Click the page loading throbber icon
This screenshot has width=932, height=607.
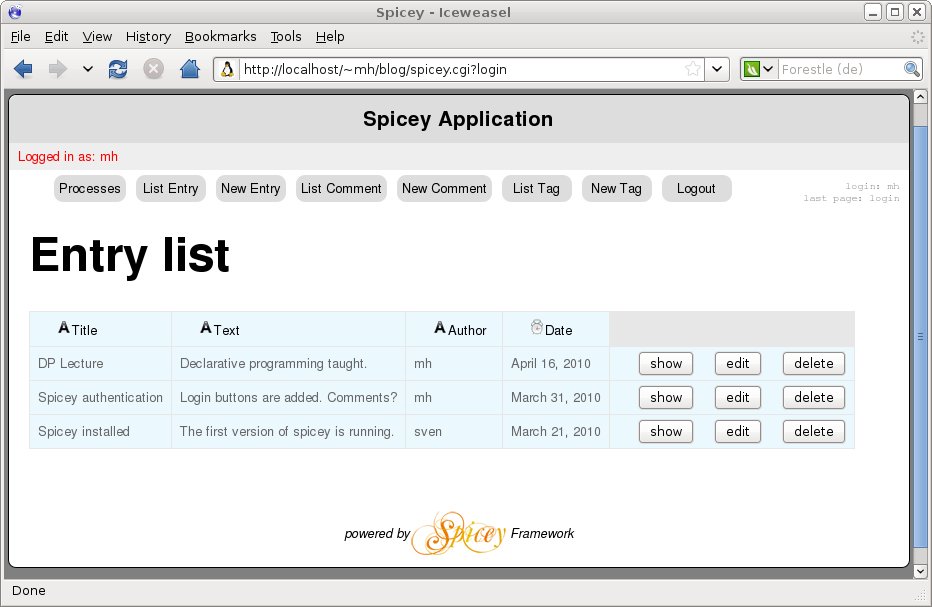click(x=918, y=37)
